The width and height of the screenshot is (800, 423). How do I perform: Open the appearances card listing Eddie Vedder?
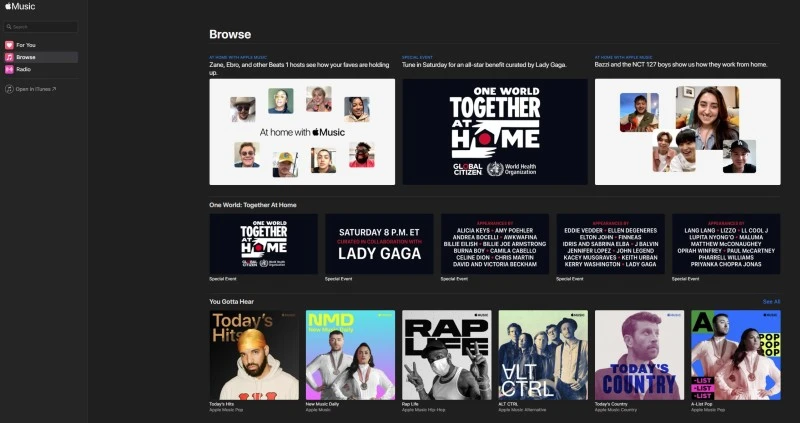pyautogui.click(x=610, y=244)
